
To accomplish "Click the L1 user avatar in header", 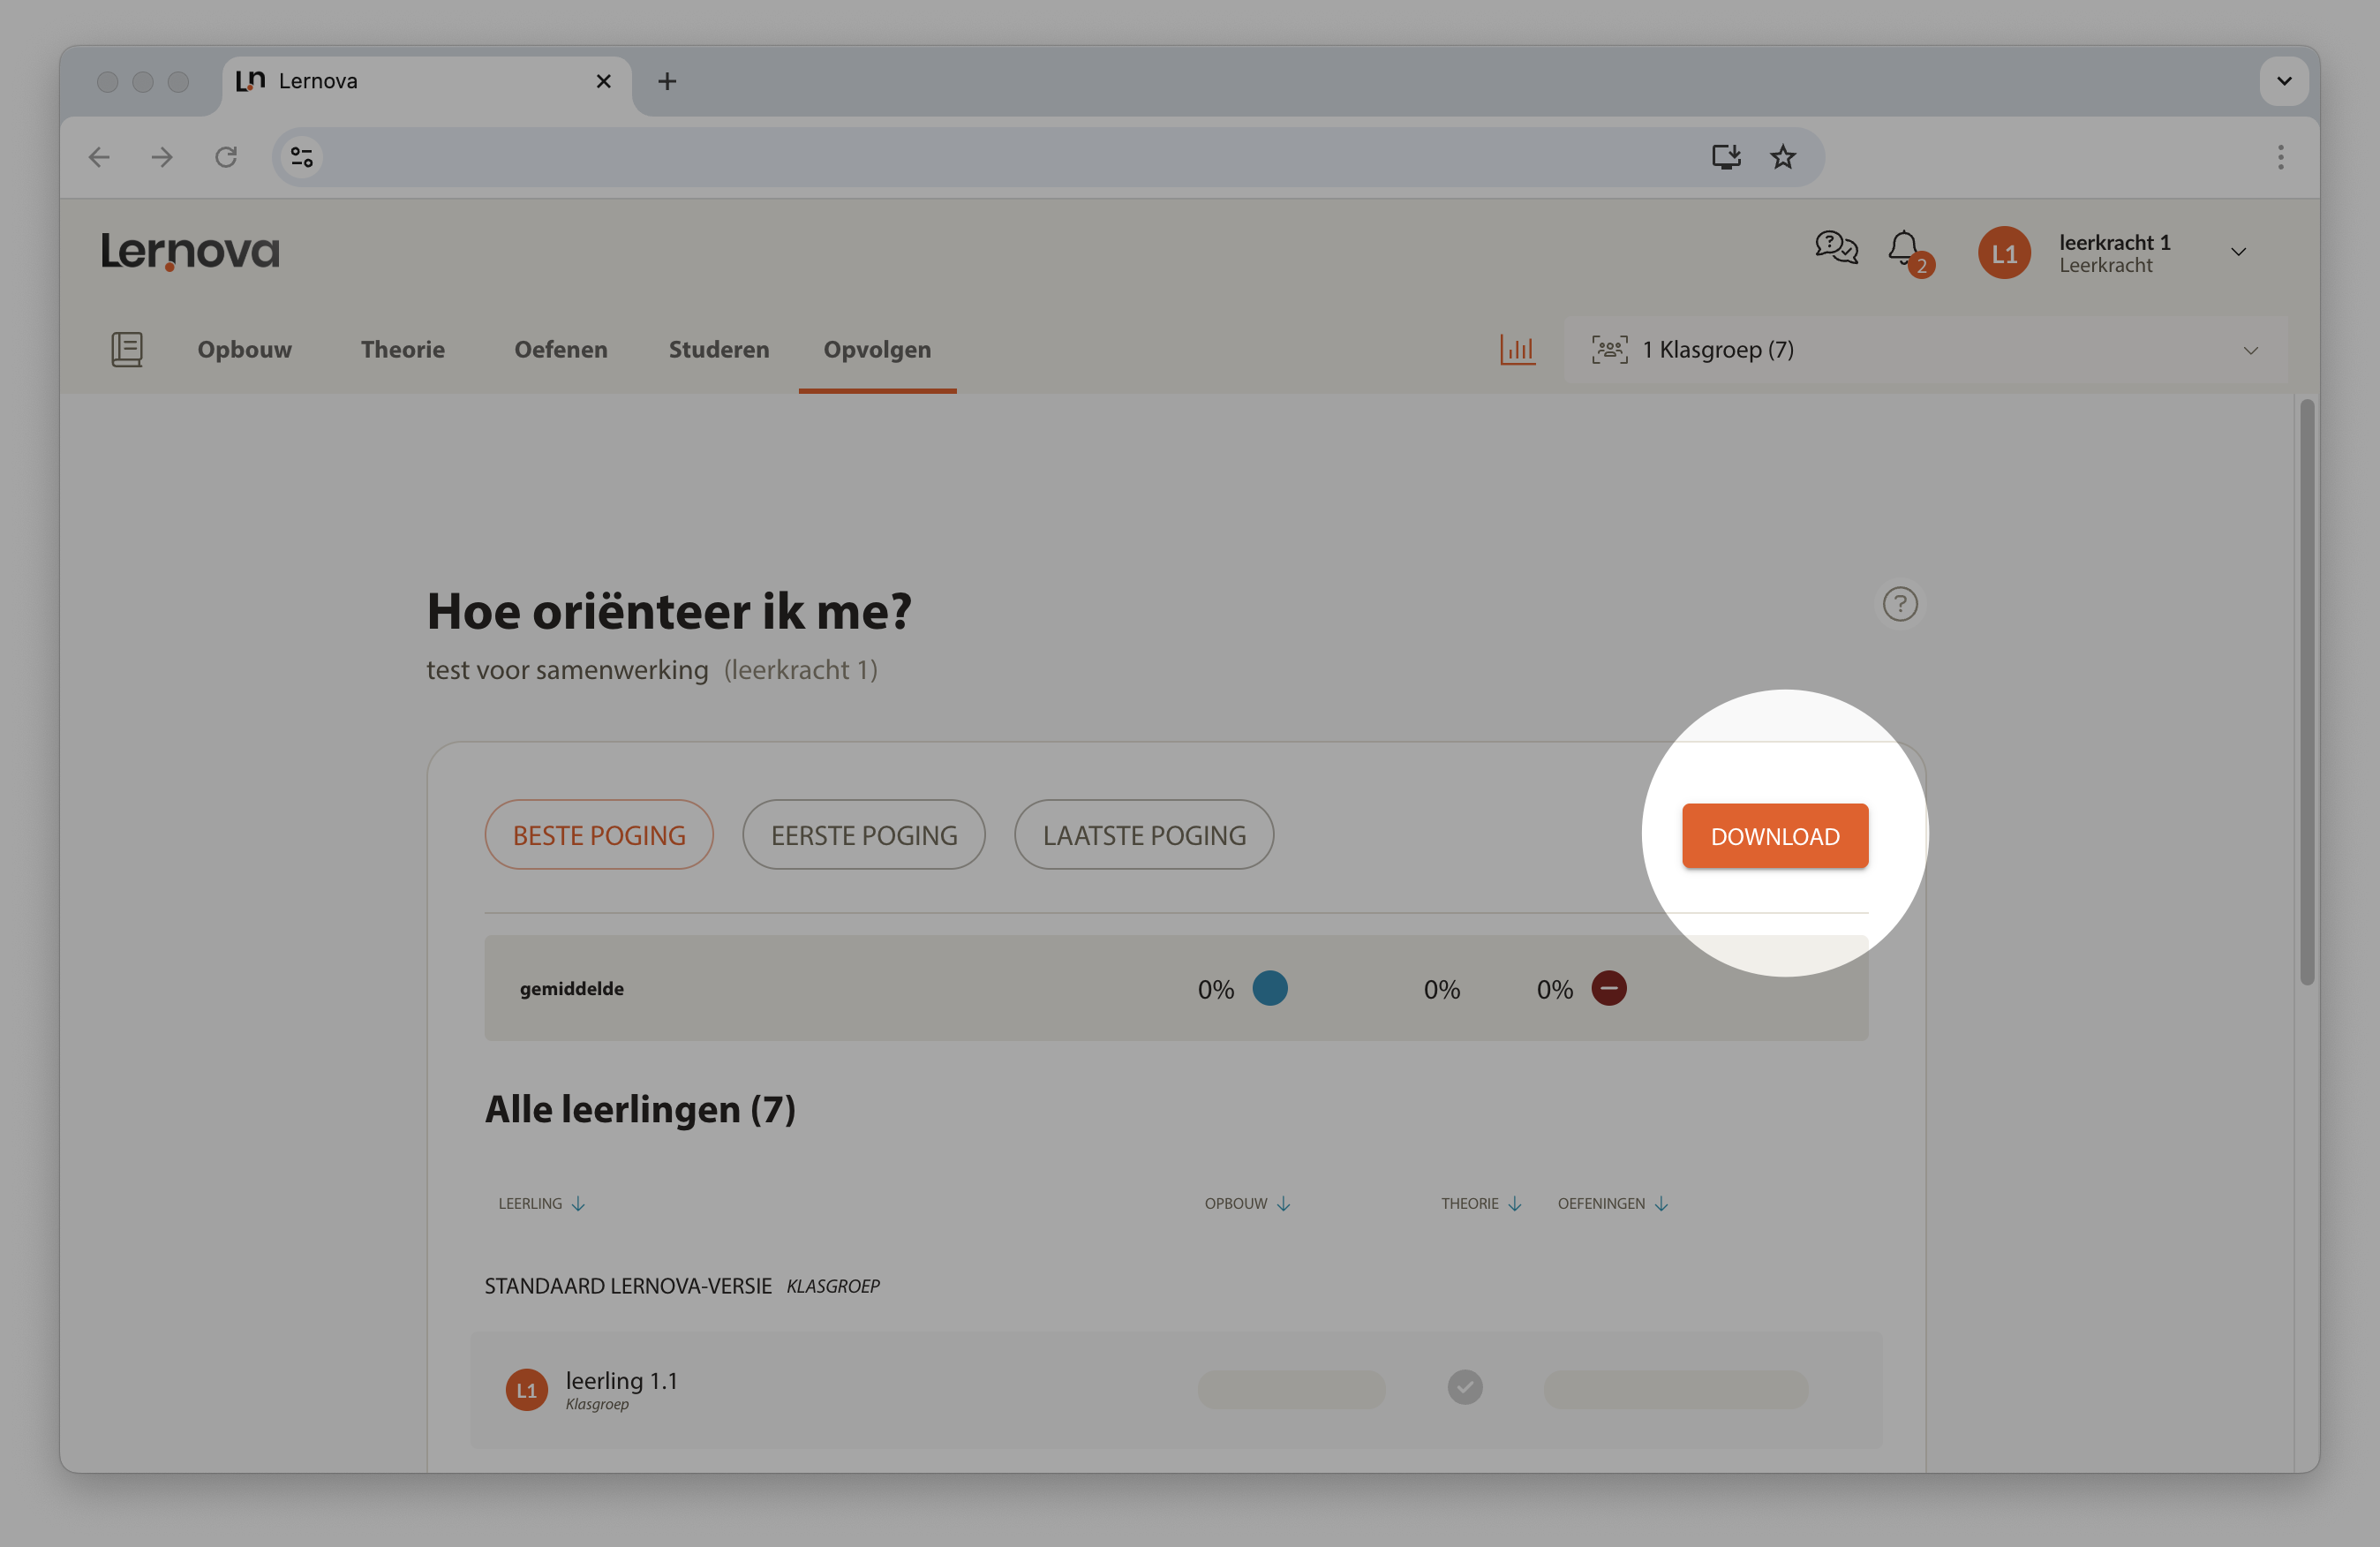I will pos(2004,253).
